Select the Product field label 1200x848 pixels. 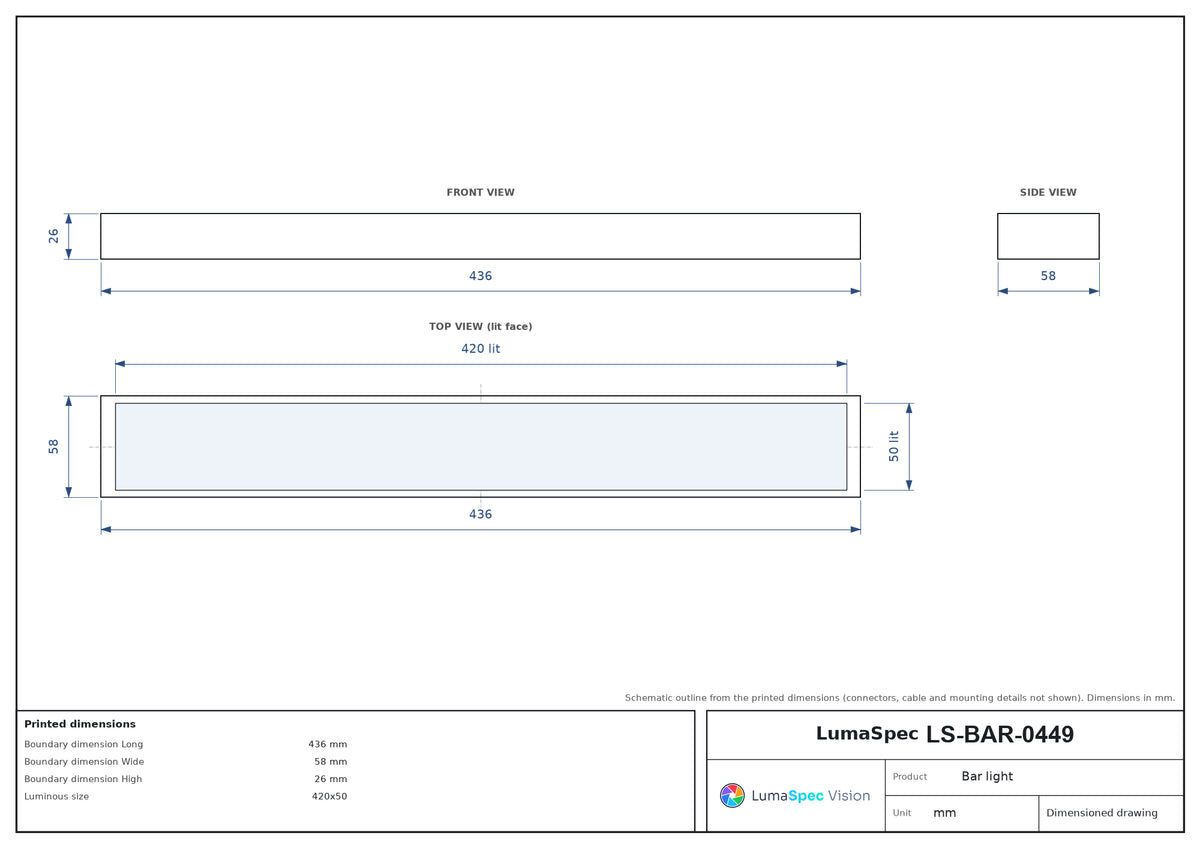910,777
